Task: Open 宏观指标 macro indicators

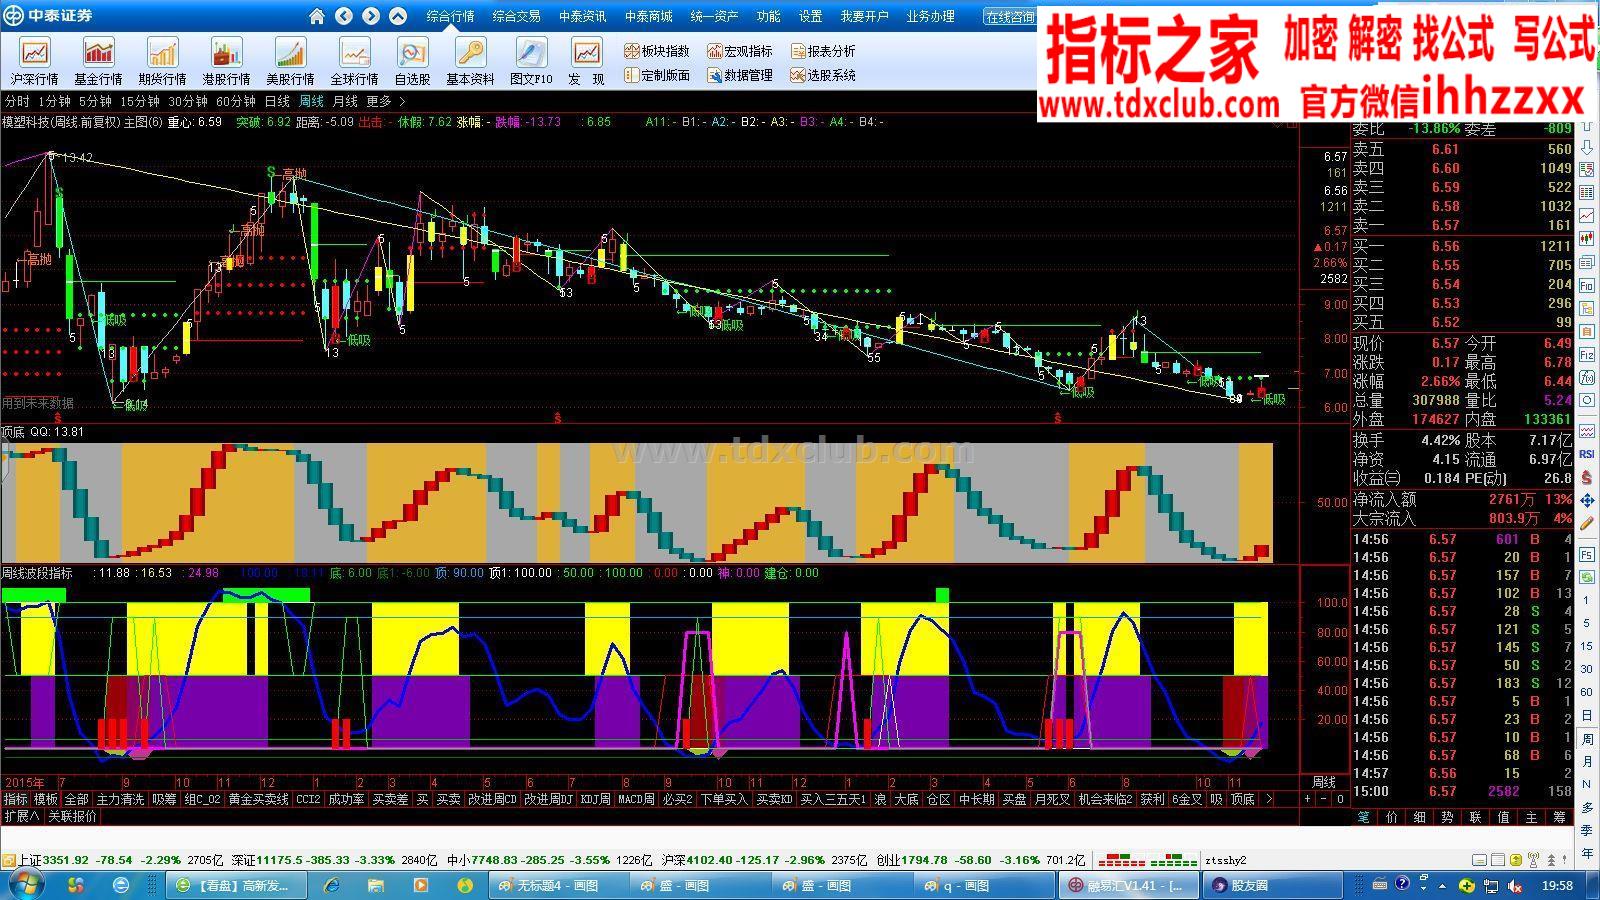Action: click(740, 51)
